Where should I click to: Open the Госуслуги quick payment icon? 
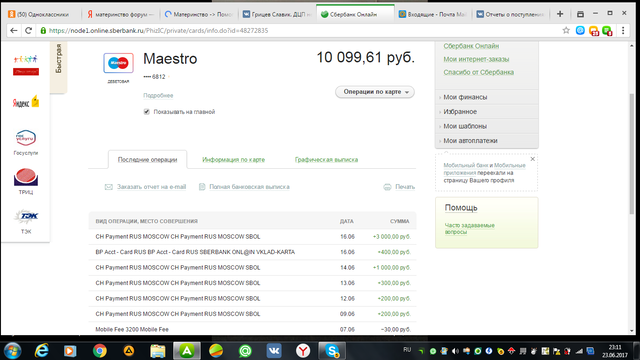click(x=26, y=138)
